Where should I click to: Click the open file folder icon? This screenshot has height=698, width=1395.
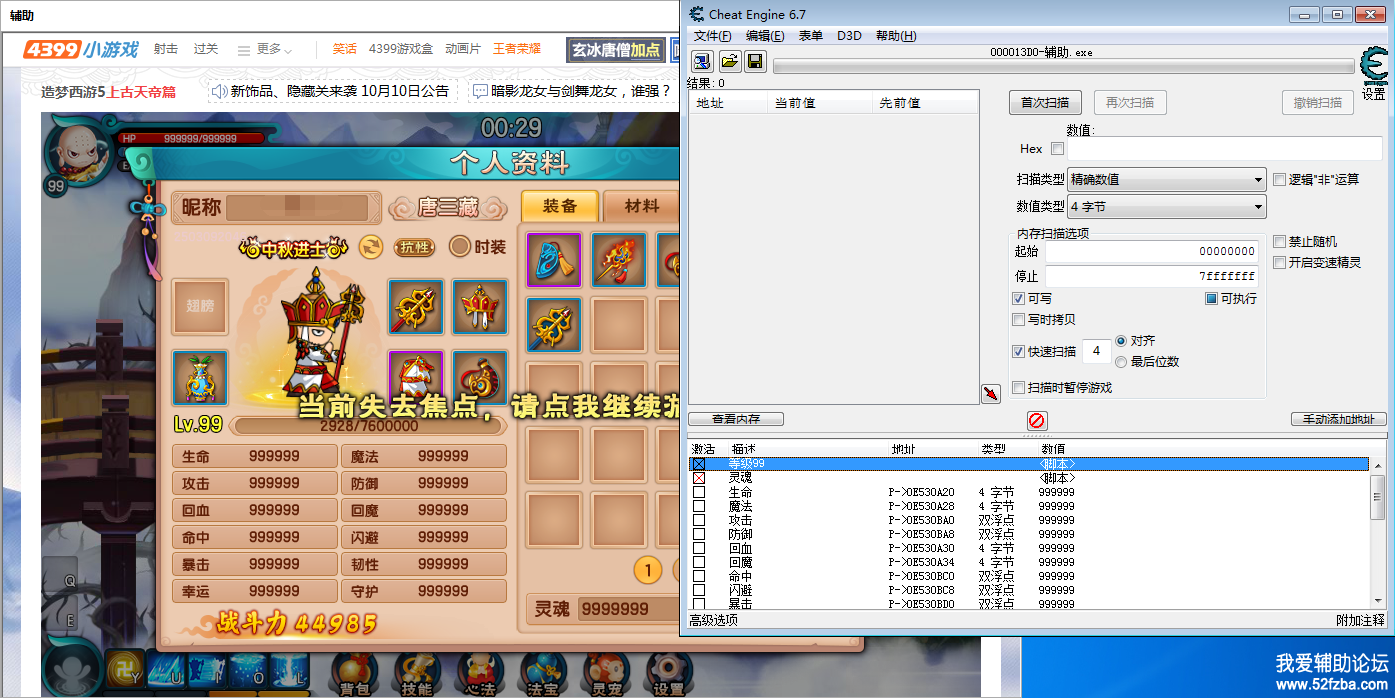[x=730, y=62]
